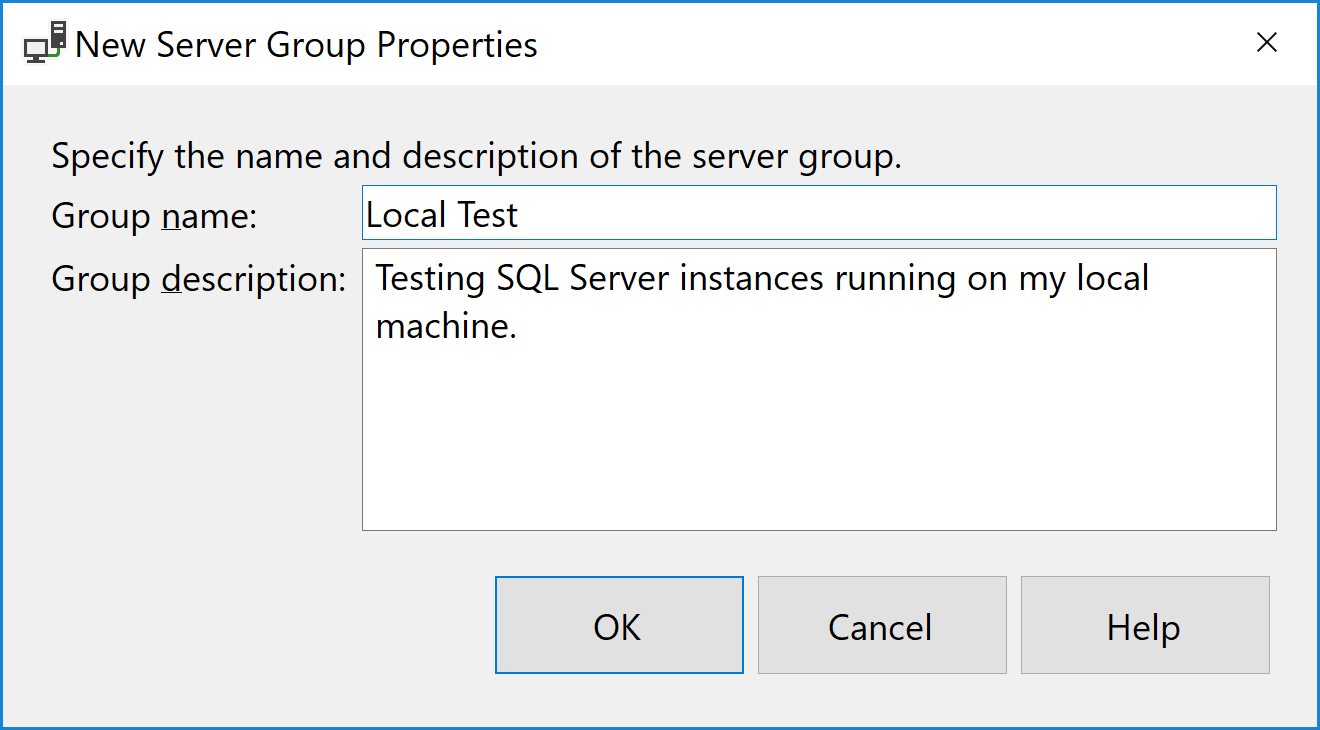Click the "New Server Group Properties" title text

[x=306, y=45]
